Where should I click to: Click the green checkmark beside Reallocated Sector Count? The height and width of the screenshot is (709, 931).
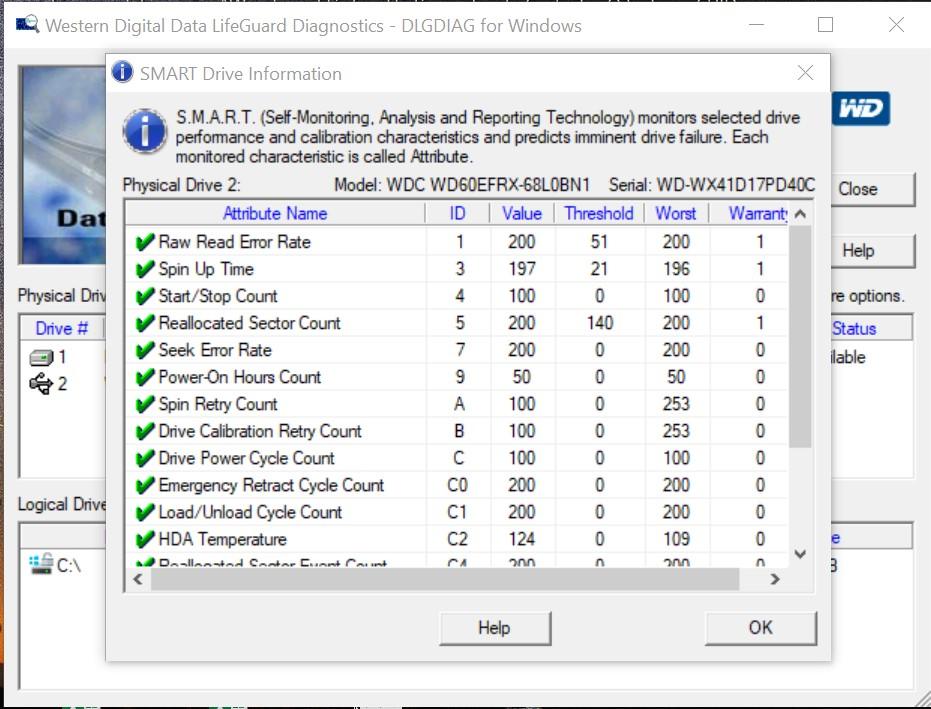click(x=144, y=324)
